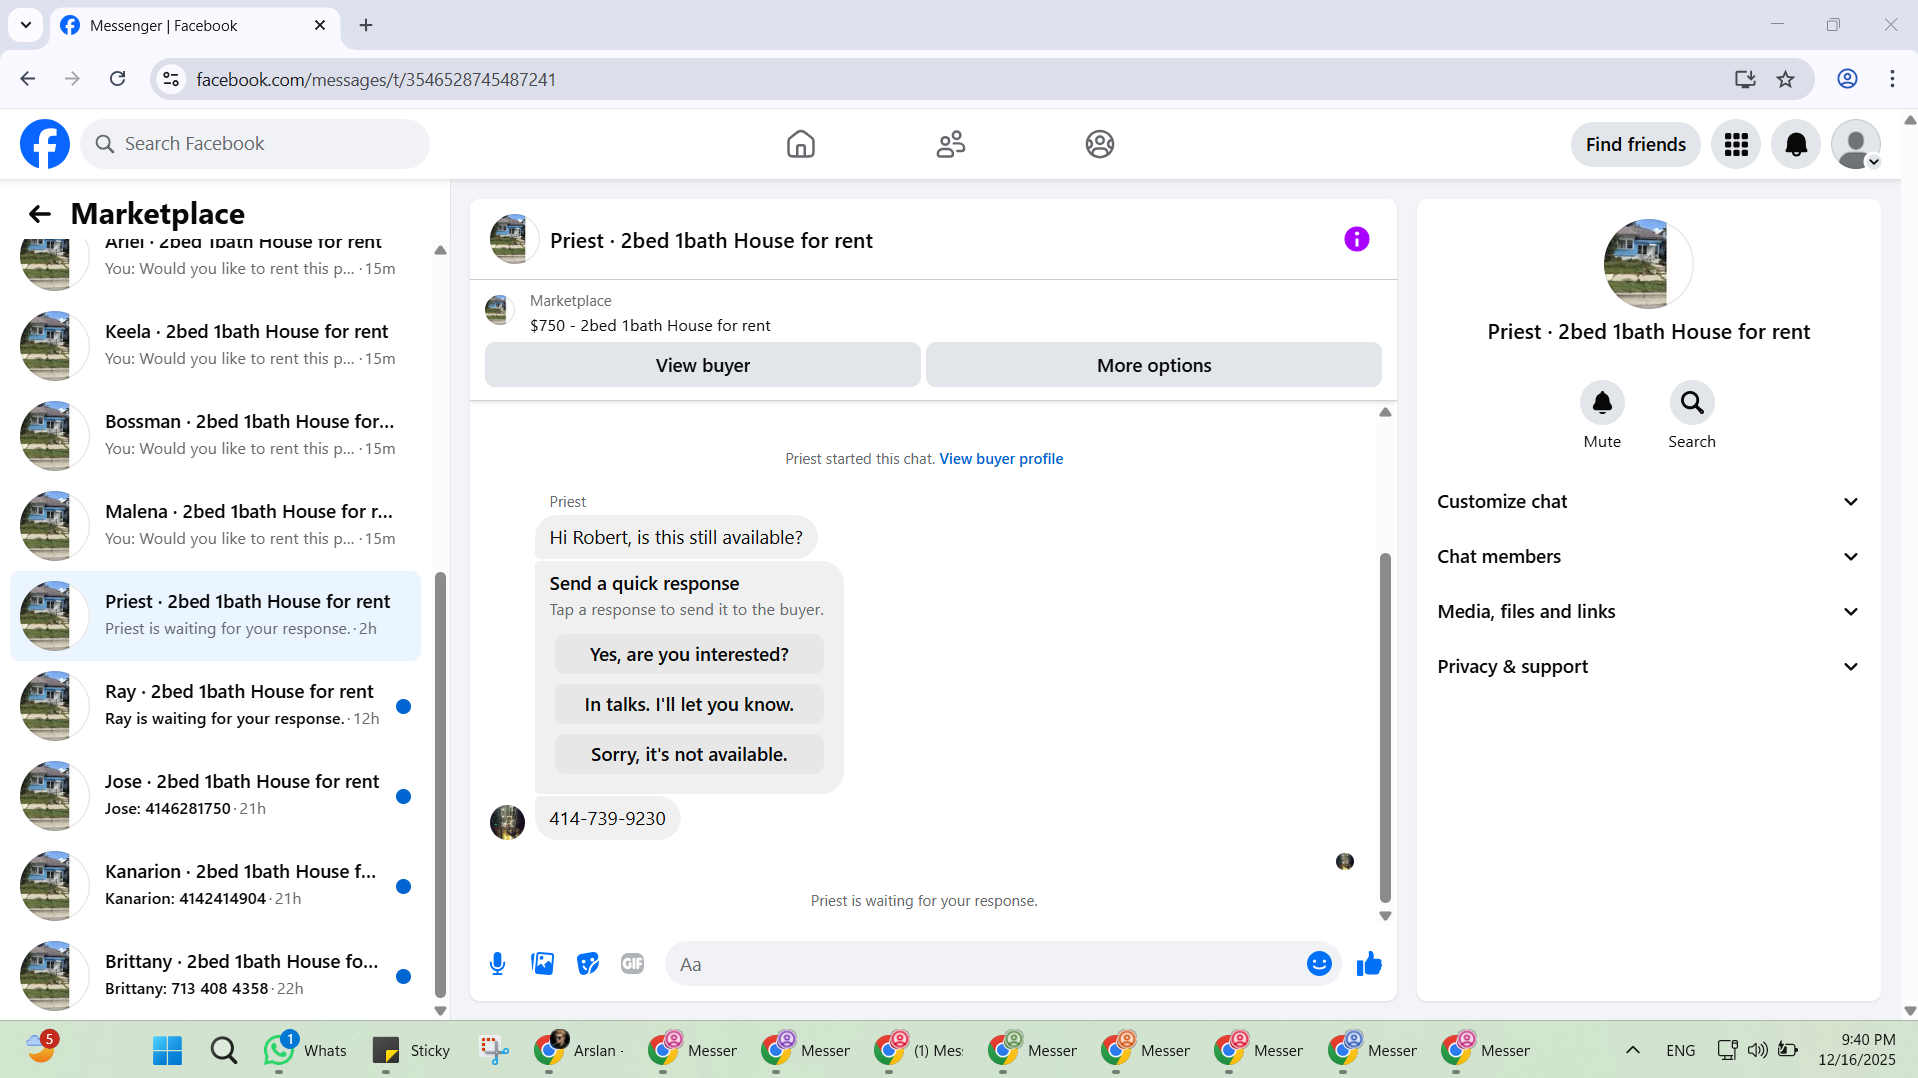Reload the page in the browser
Screen dimensions: 1918x1078
point(117,79)
